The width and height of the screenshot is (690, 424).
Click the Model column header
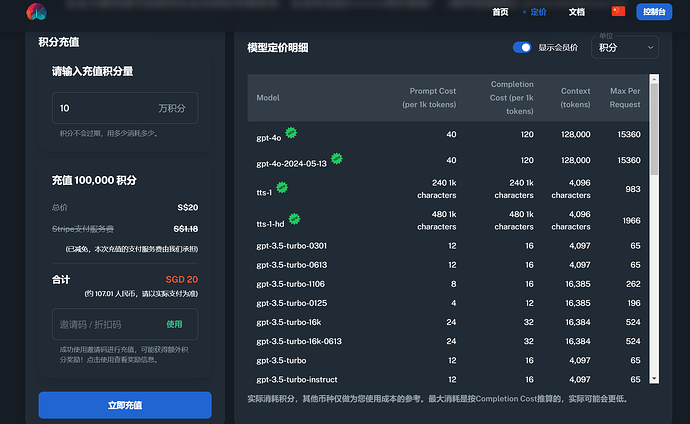(x=268, y=98)
